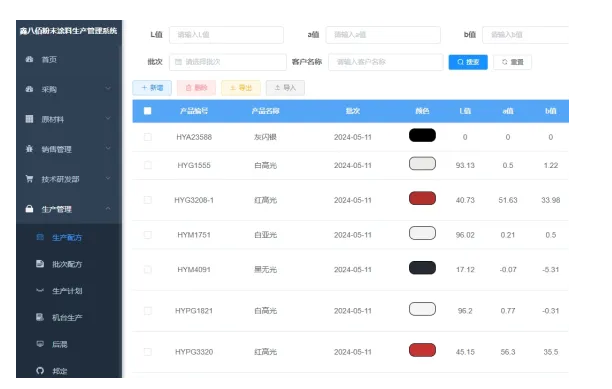Click the red color swatch for HYPG3320
612x389 pixels.
pyautogui.click(x=422, y=350)
